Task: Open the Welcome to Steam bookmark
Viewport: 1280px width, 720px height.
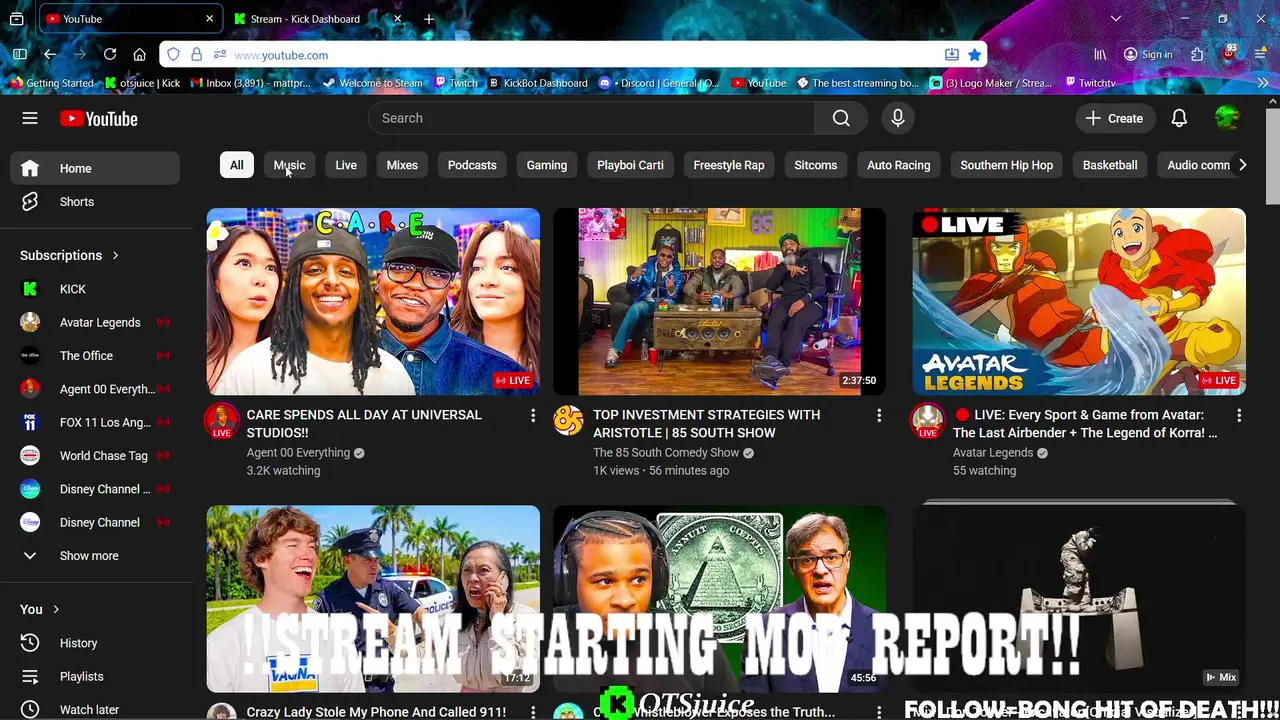Action: coord(373,83)
